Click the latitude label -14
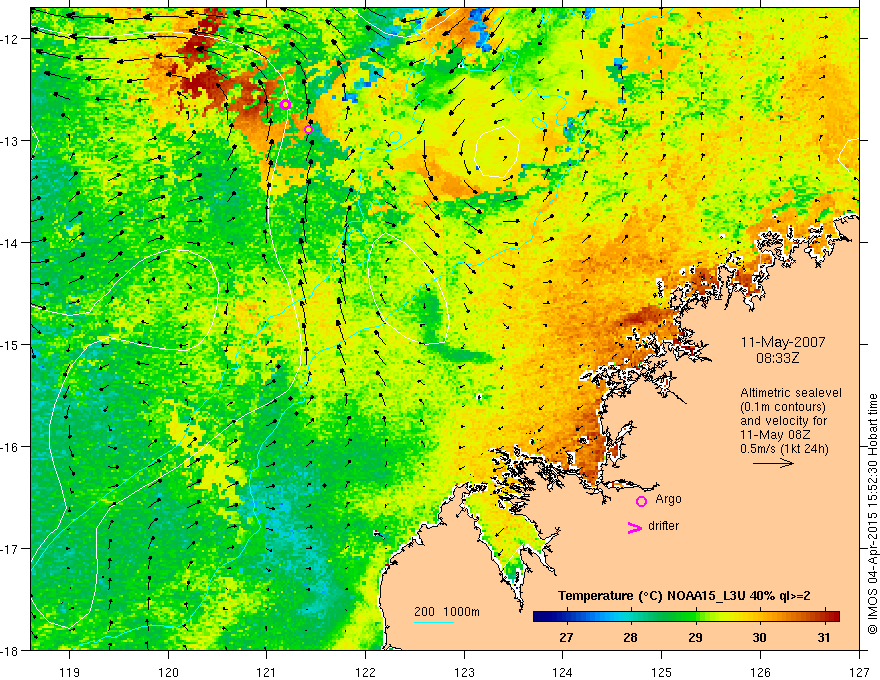Screen dimensions: 880x680 (x=10, y=242)
